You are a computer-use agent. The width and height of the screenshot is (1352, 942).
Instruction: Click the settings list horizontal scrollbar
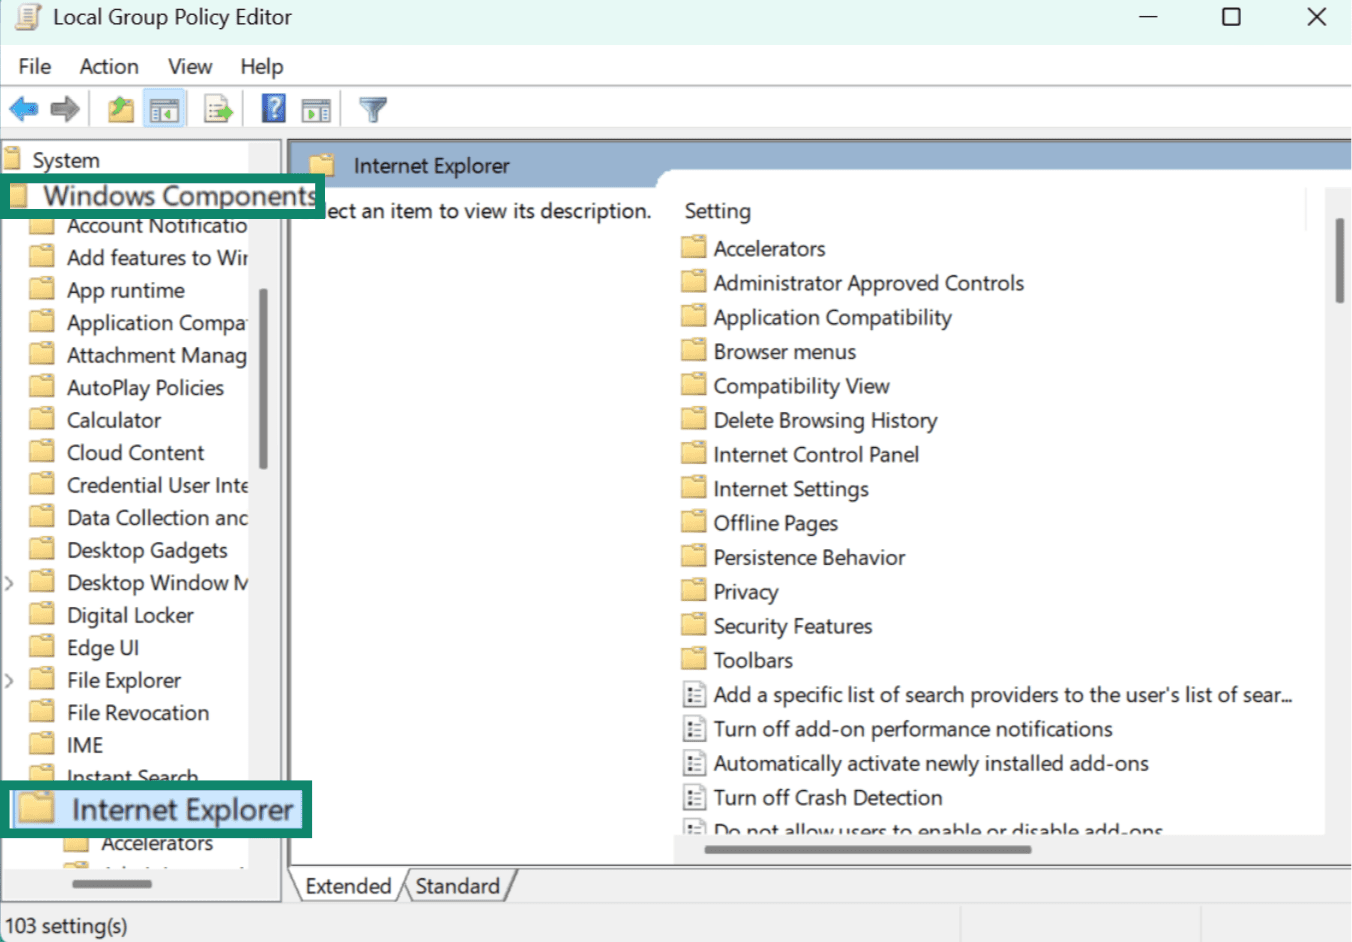(x=867, y=850)
